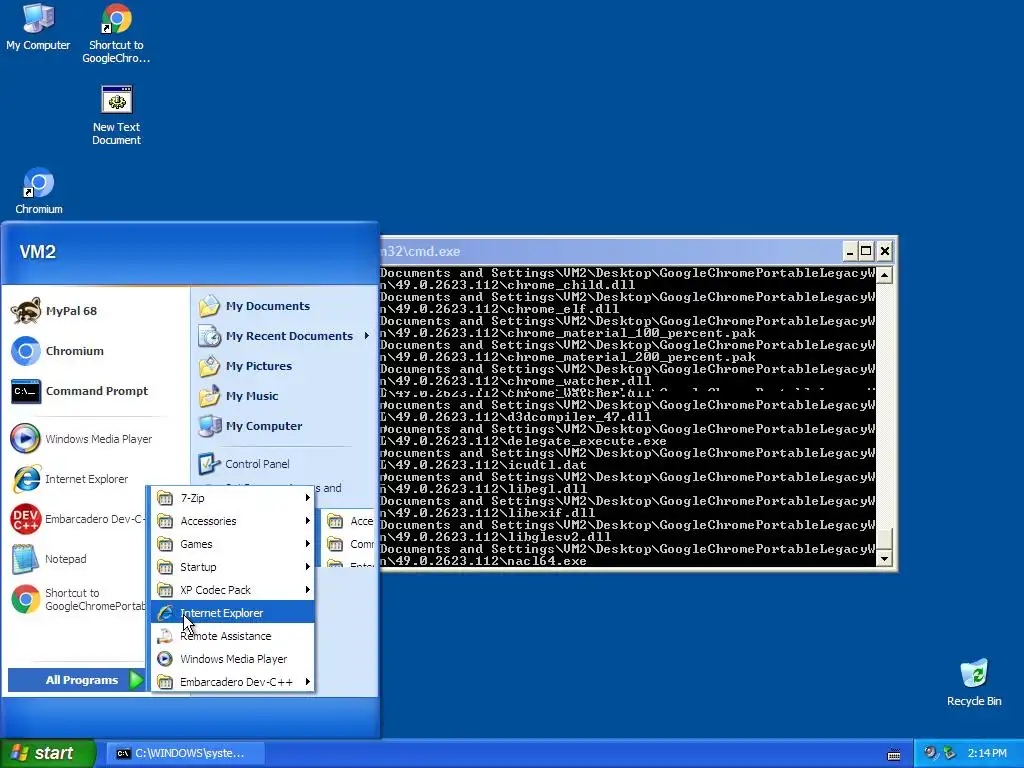Click the Start button
Screen dimensions: 1024x768
click(48, 753)
